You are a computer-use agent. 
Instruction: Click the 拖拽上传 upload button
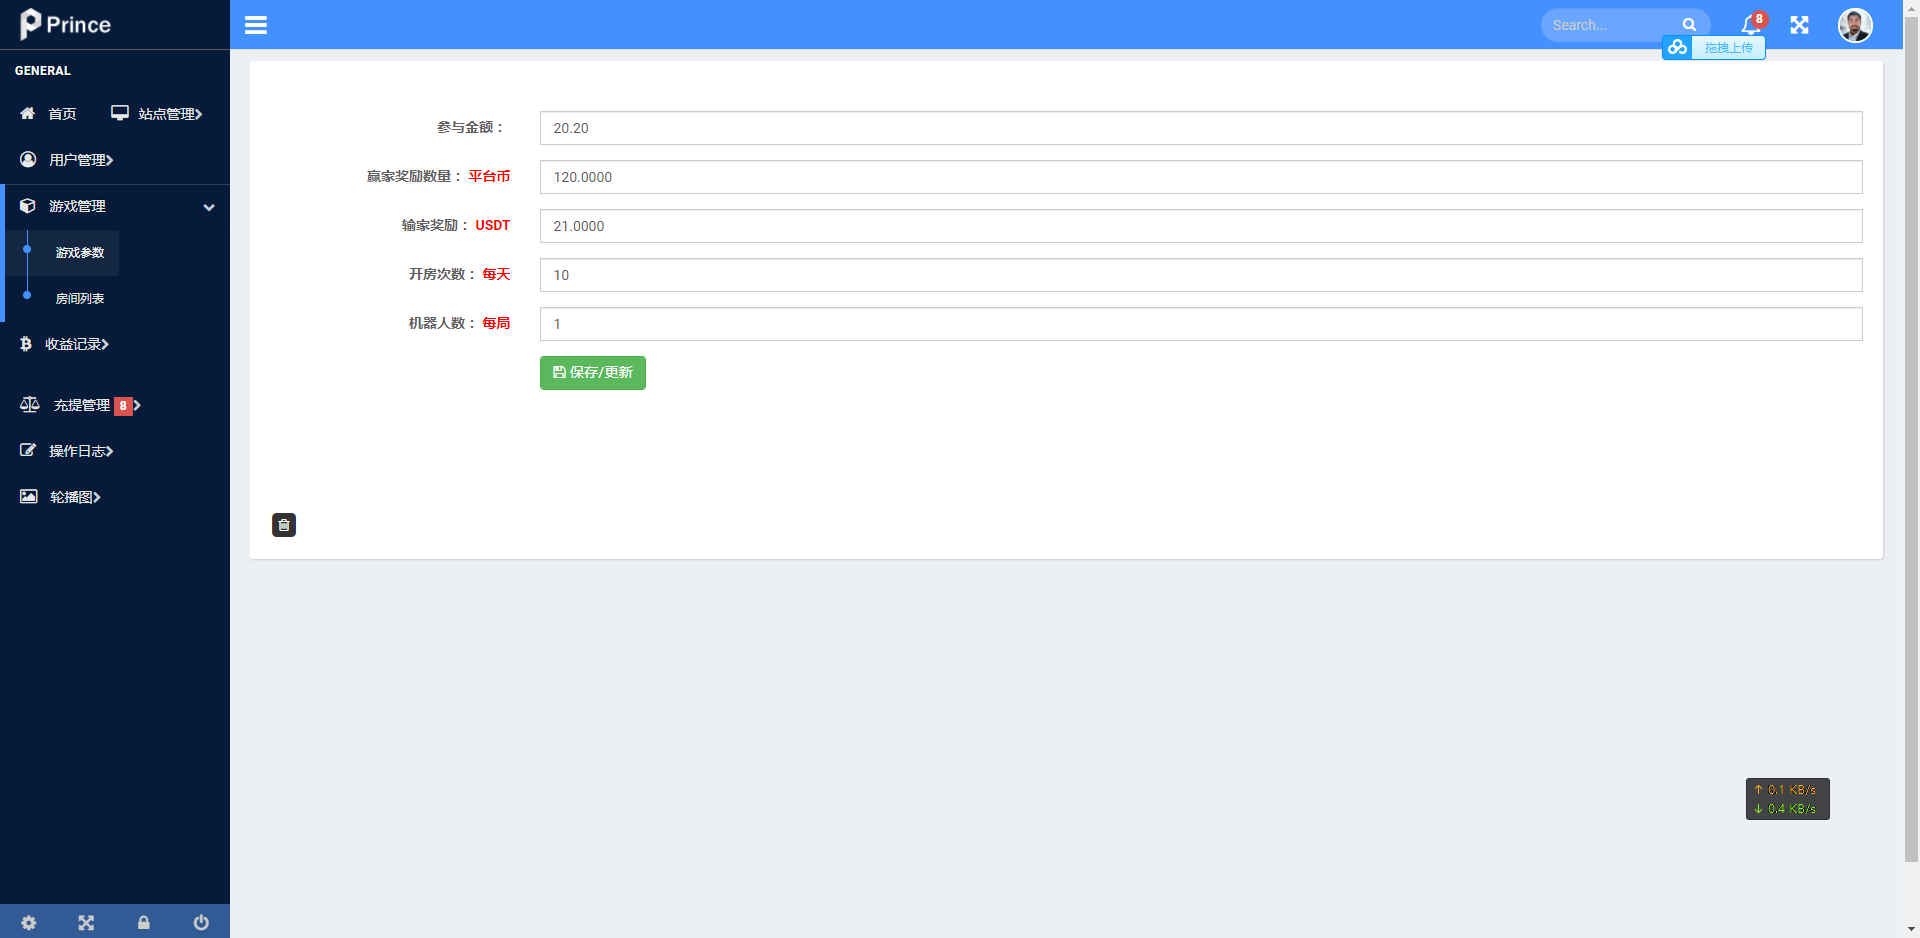tap(1727, 48)
